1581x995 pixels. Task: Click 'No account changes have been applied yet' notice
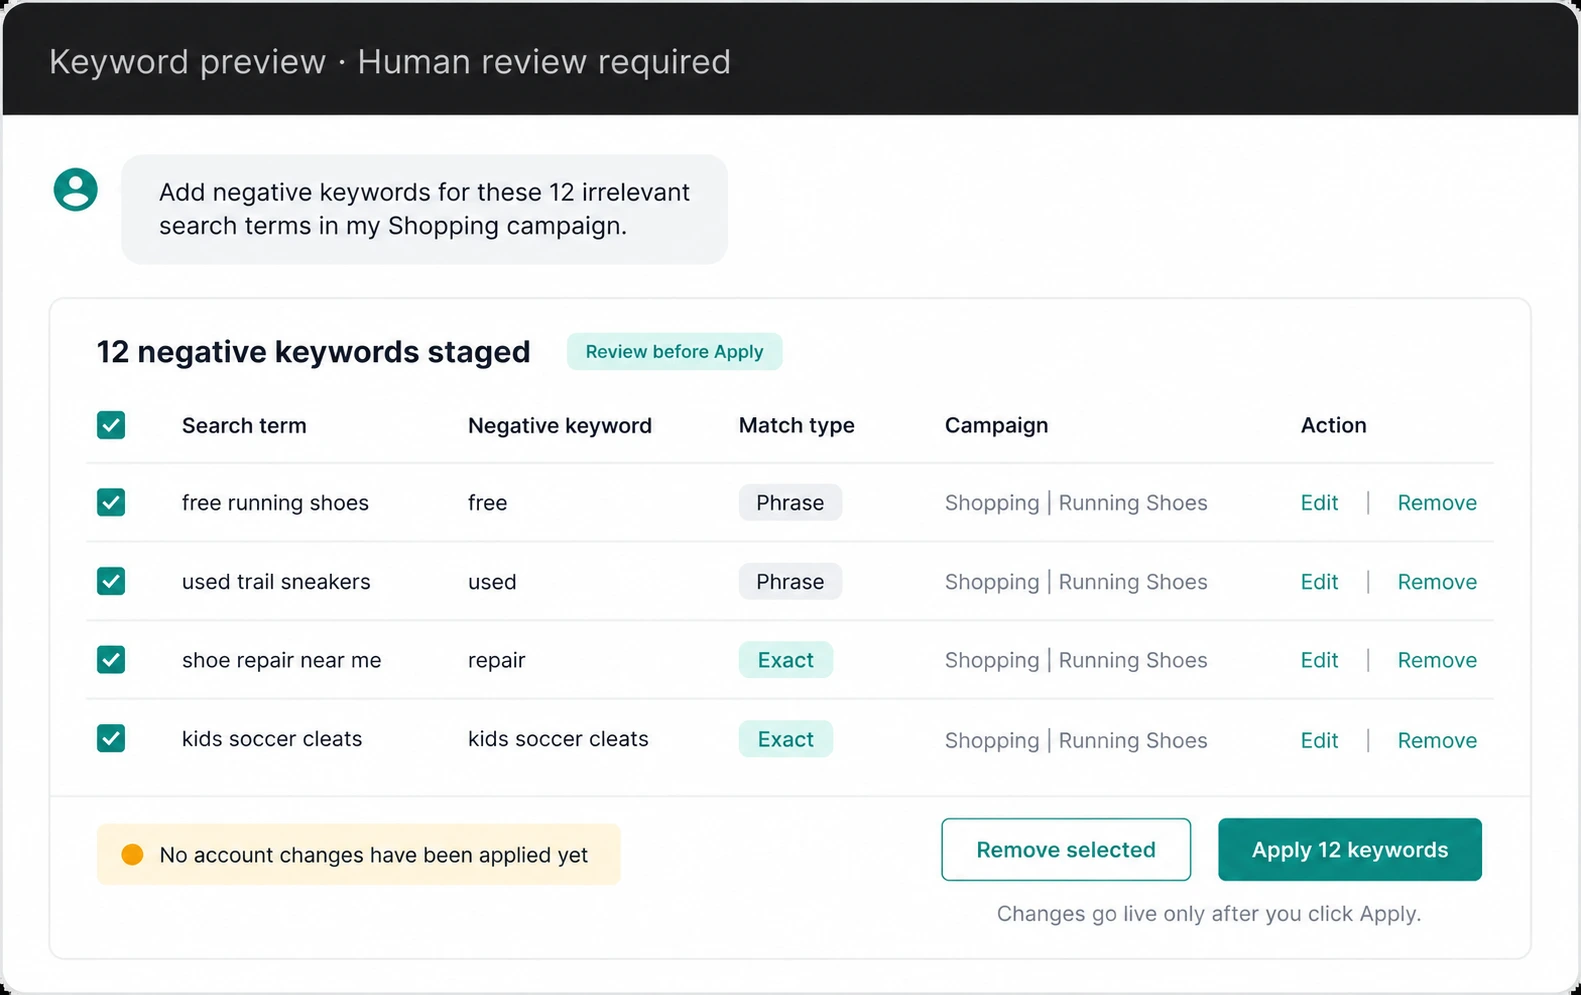(358, 855)
